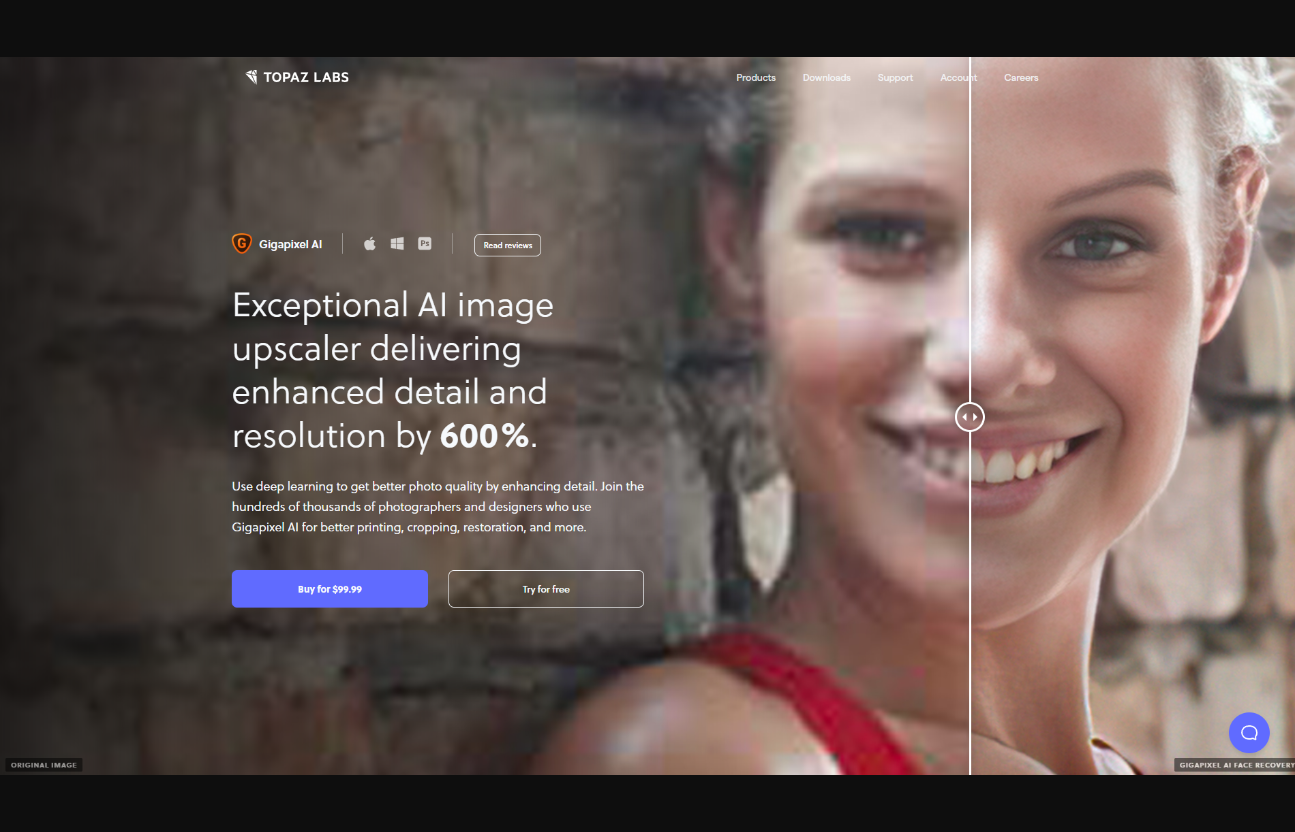The width and height of the screenshot is (1295, 832).
Task: Select the Apple macOS platform icon
Action: 369,244
